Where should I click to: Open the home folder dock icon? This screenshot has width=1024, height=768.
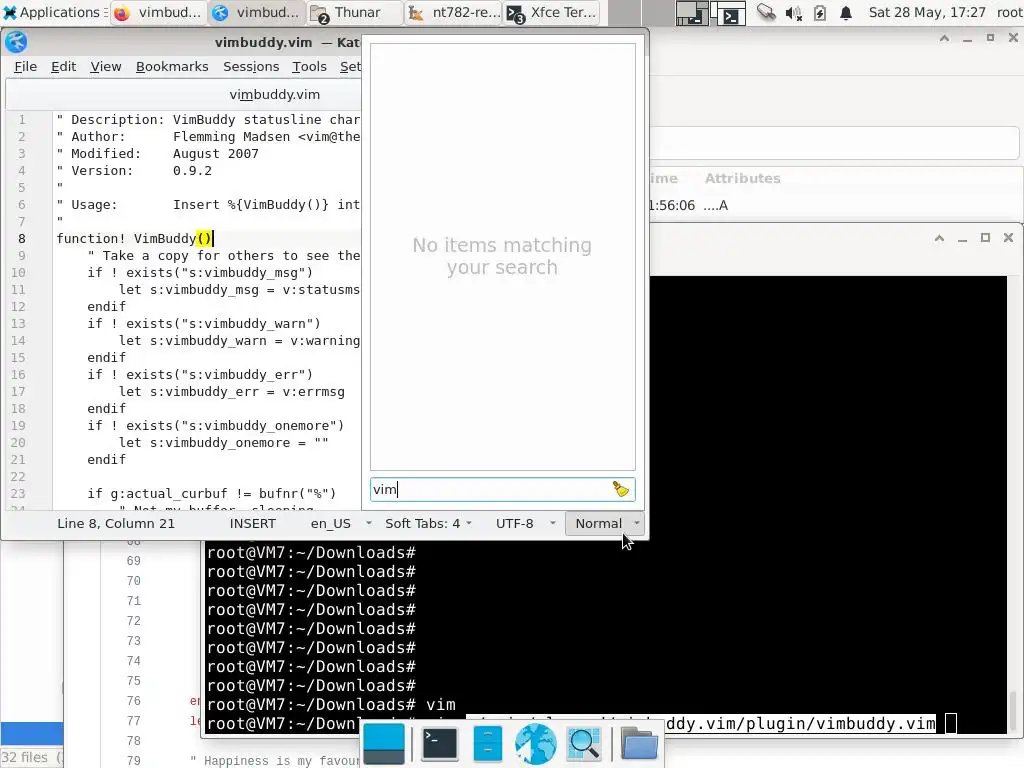coord(639,744)
